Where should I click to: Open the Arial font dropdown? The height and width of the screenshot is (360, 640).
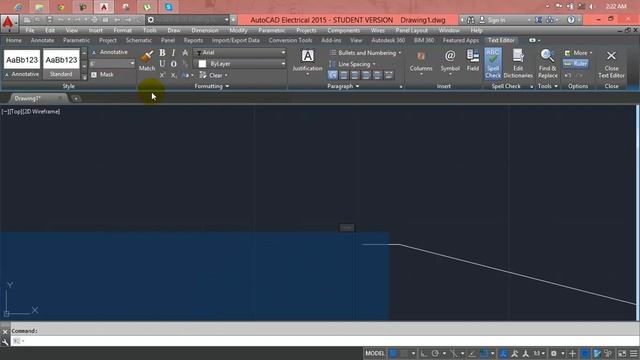click(x=240, y=53)
